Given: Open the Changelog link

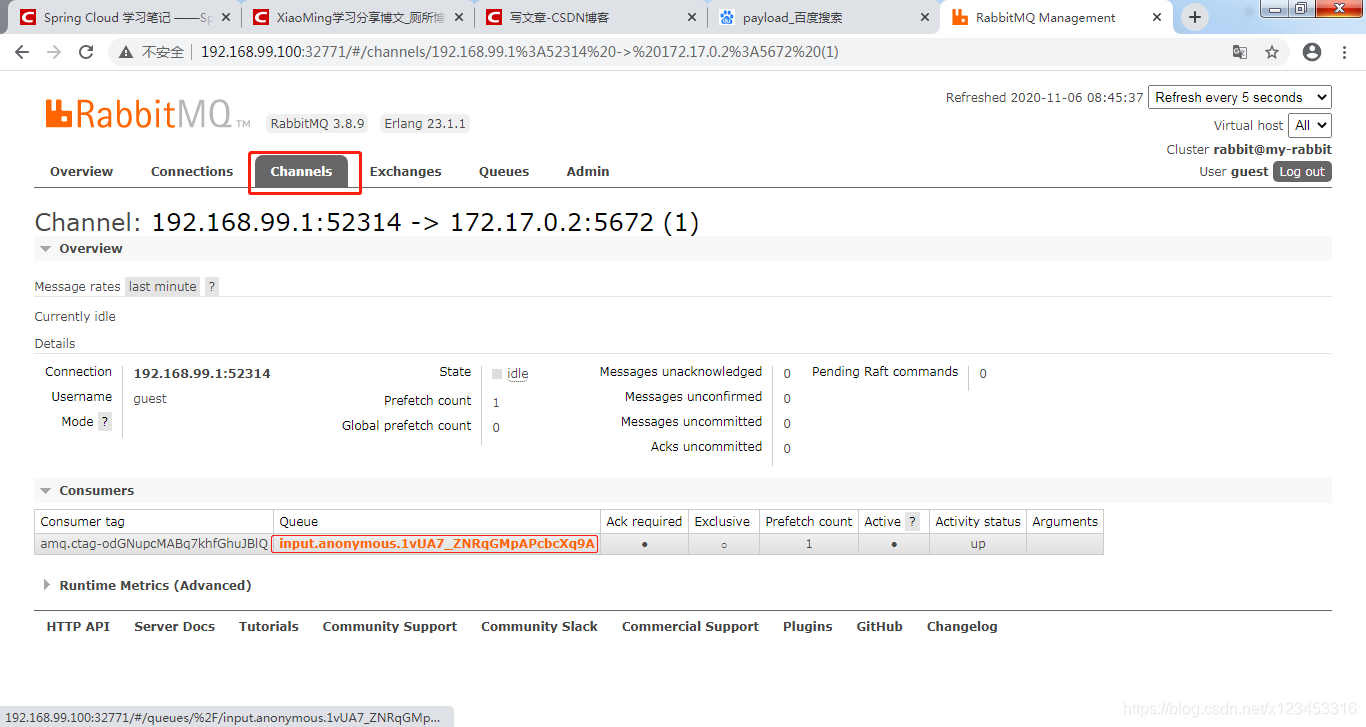Looking at the screenshot, I should [962, 626].
